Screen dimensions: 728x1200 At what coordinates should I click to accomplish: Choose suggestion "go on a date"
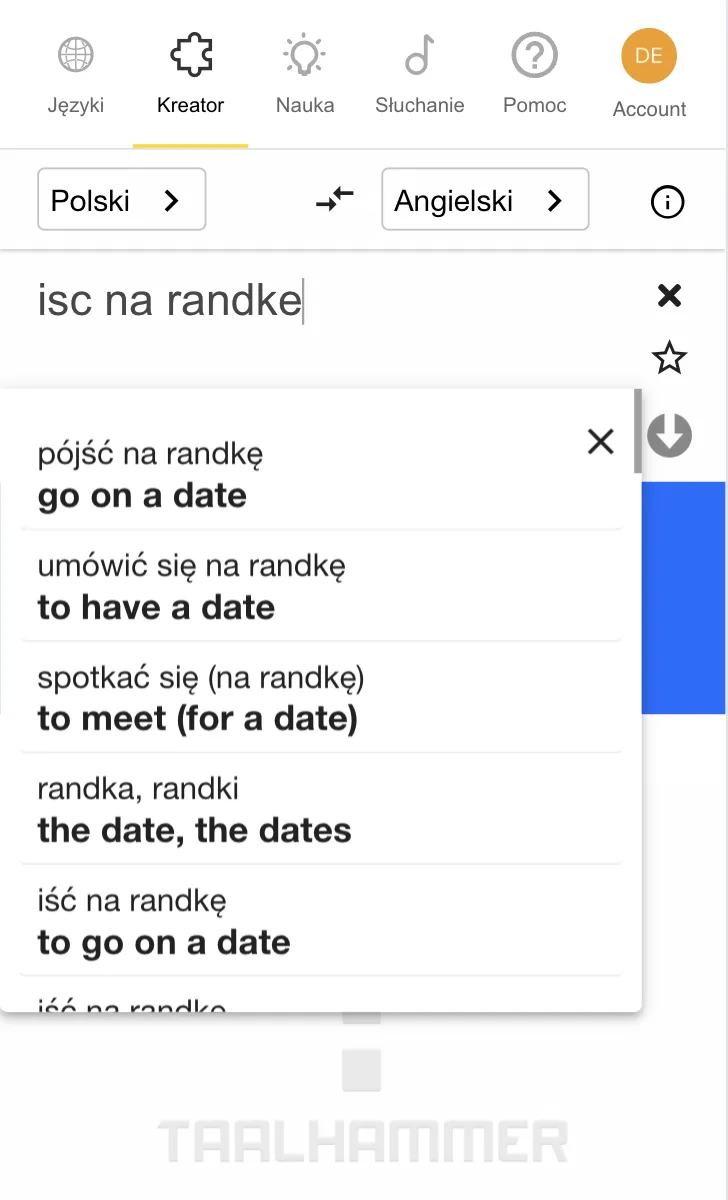coord(321,475)
